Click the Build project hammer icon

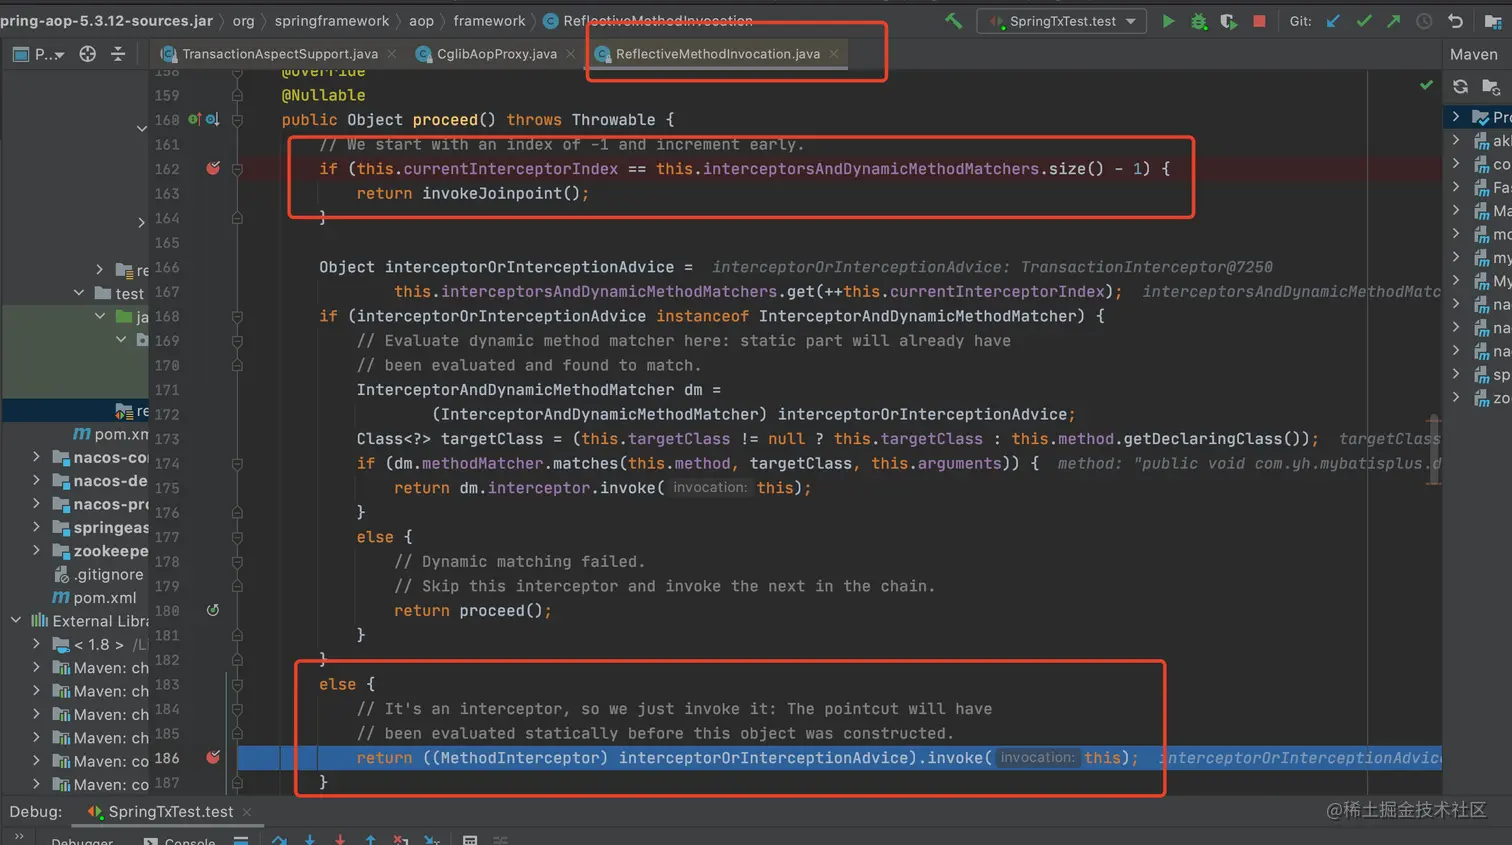[953, 21]
